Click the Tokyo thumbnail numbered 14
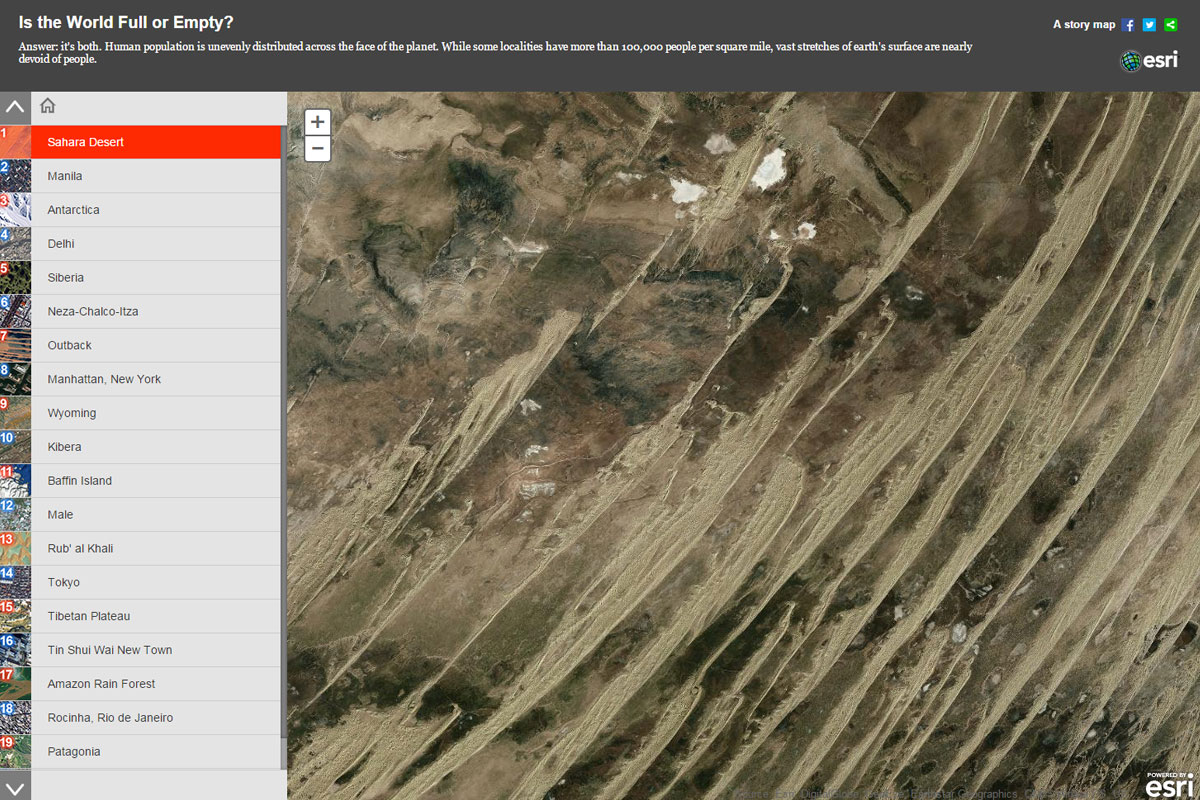The image size is (1200, 800). pos(15,582)
